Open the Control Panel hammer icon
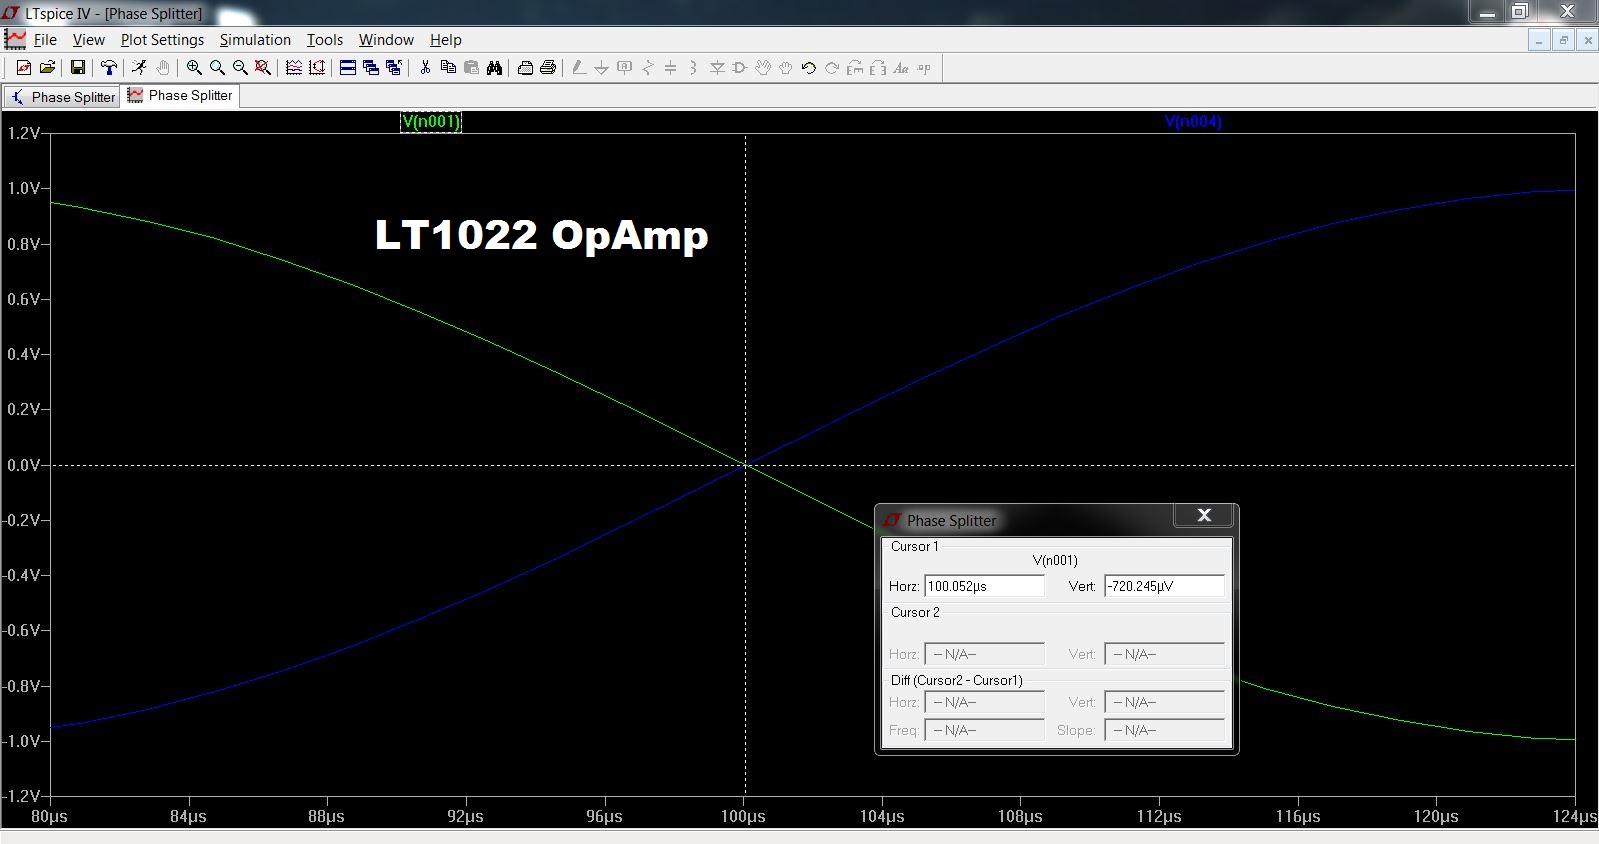The width and height of the screenshot is (1599, 844). coord(109,68)
